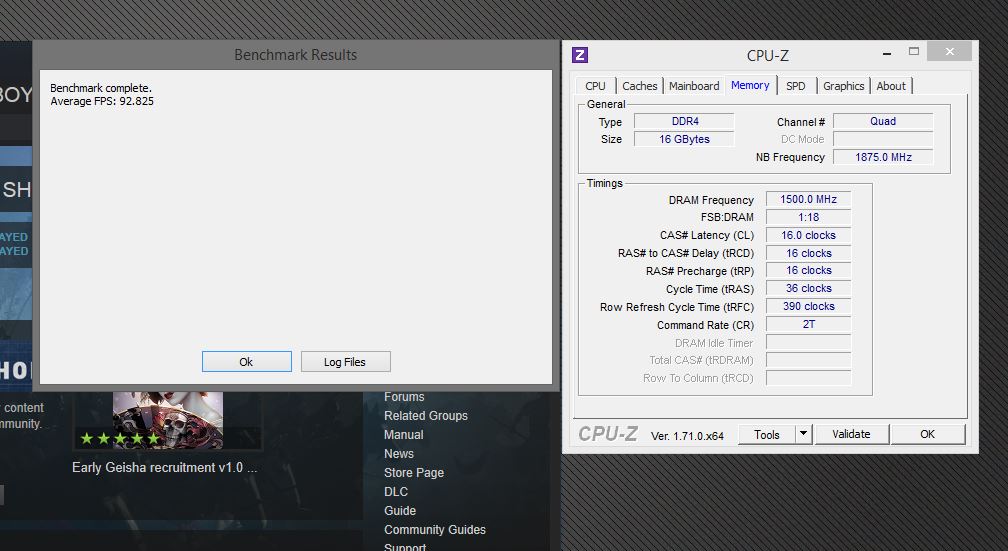
Task: Click the Channel # value Quad
Action: [883, 122]
